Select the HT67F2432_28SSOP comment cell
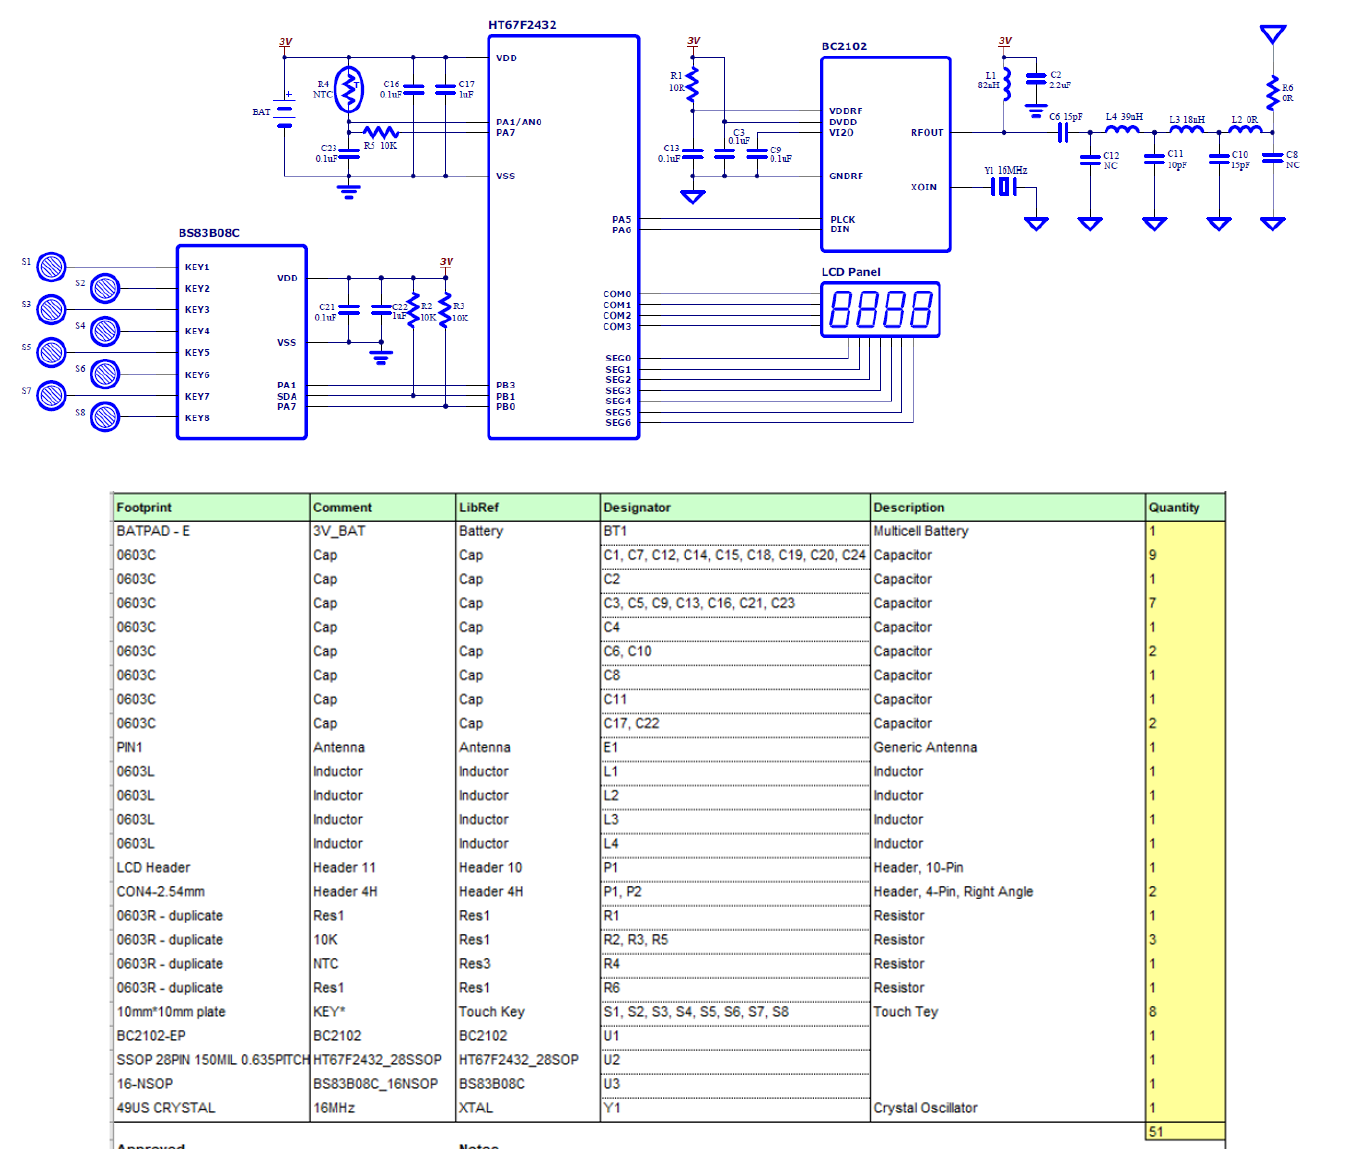1349x1149 pixels. 383,1059
